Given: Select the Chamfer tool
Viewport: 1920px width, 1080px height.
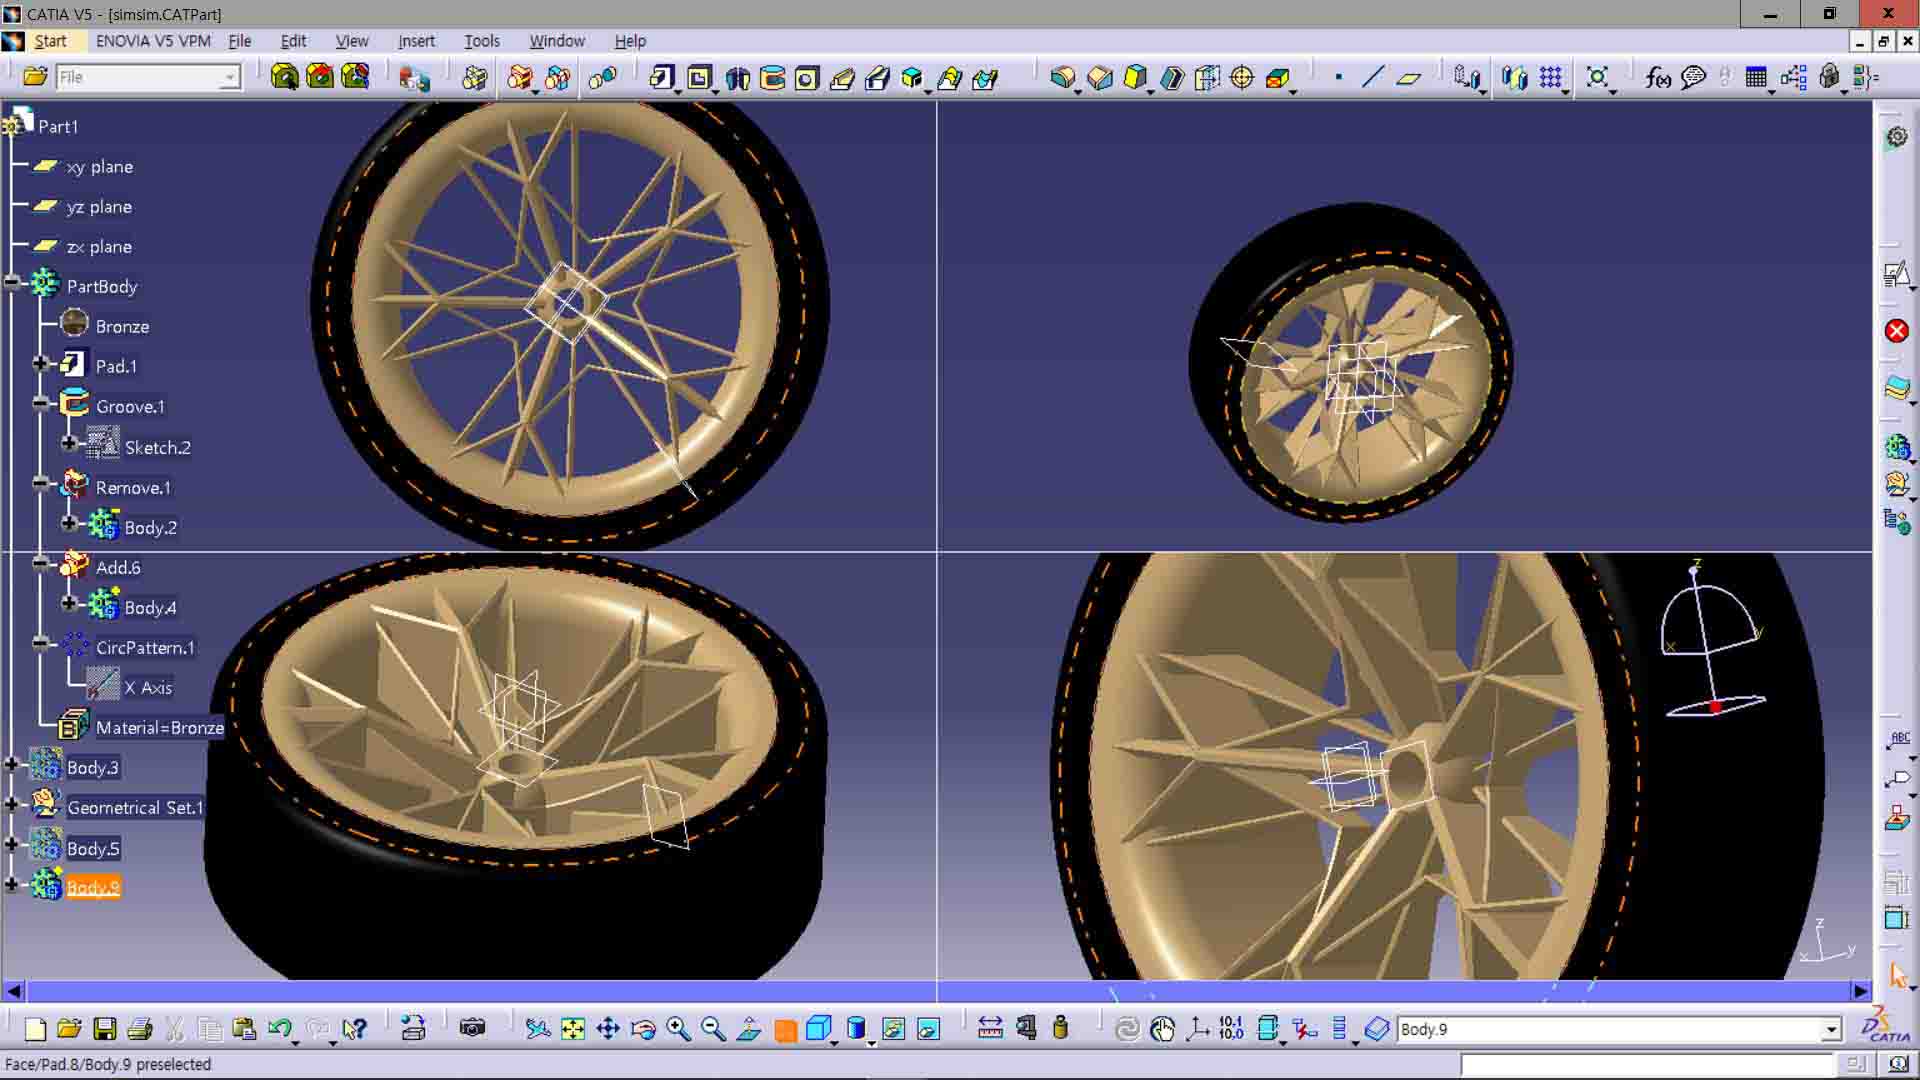Looking at the screenshot, I should [x=1100, y=77].
